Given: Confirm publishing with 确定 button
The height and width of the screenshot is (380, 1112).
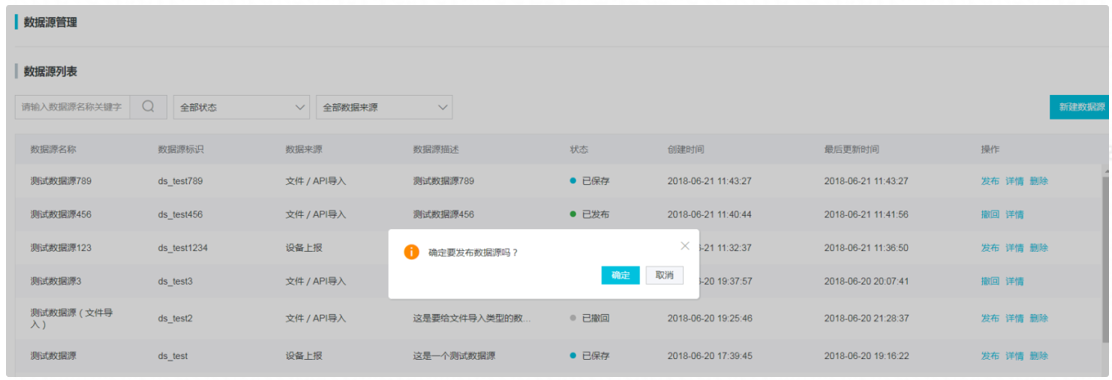Looking at the screenshot, I should [621, 275].
